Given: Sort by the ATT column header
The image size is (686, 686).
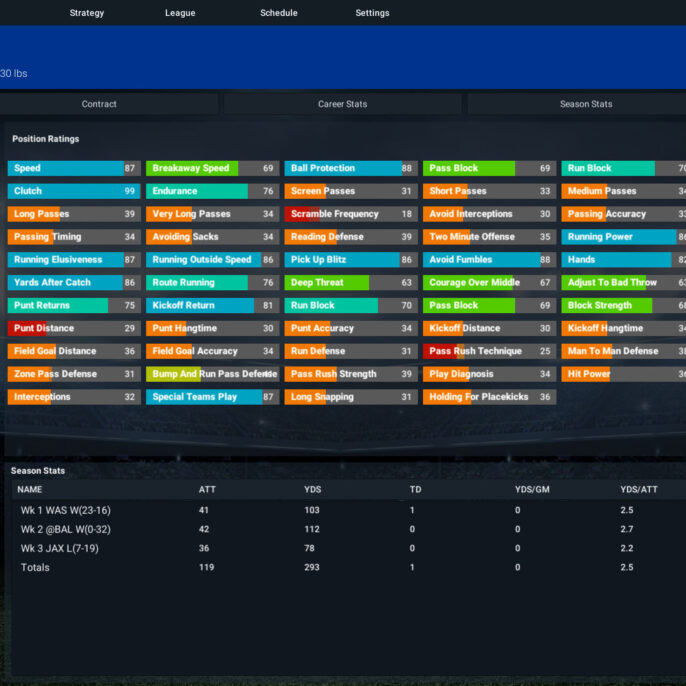Looking at the screenshot, I should click(207, 490).
